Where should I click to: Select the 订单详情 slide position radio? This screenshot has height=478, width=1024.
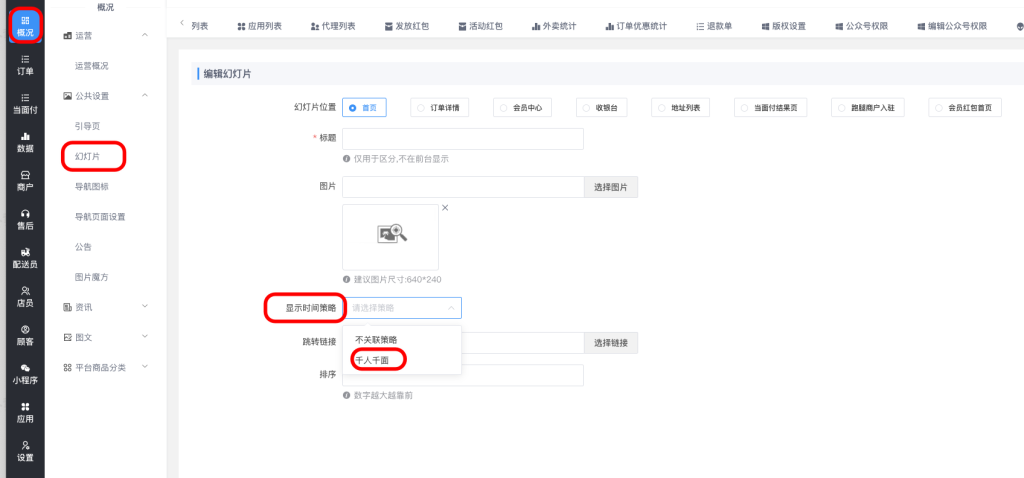click(x=445, y=108)
